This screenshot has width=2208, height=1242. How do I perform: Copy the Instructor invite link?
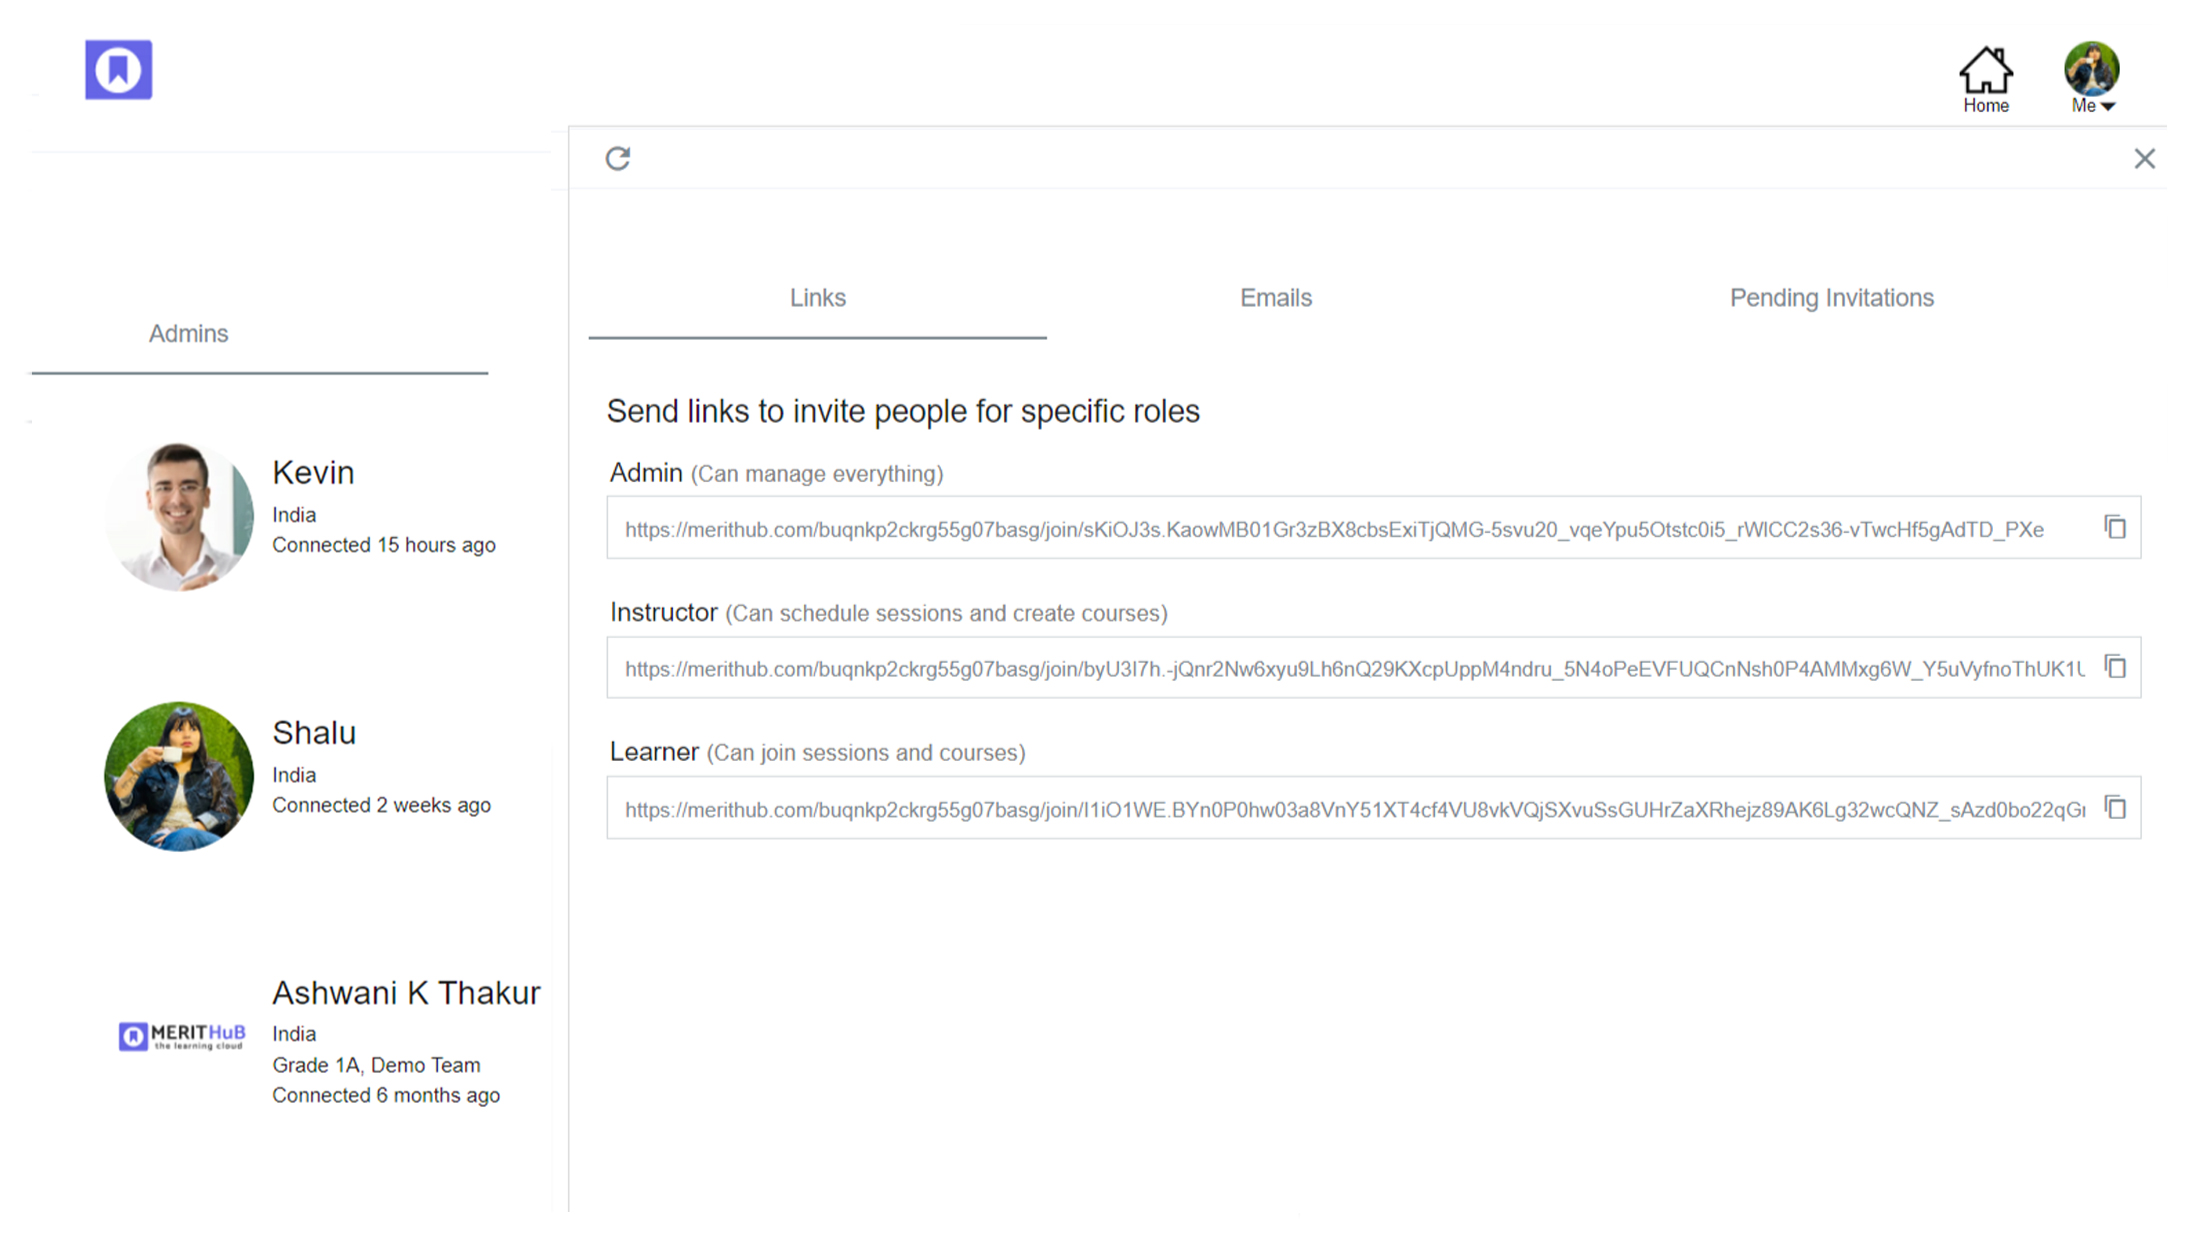[x=2114, y=667]
